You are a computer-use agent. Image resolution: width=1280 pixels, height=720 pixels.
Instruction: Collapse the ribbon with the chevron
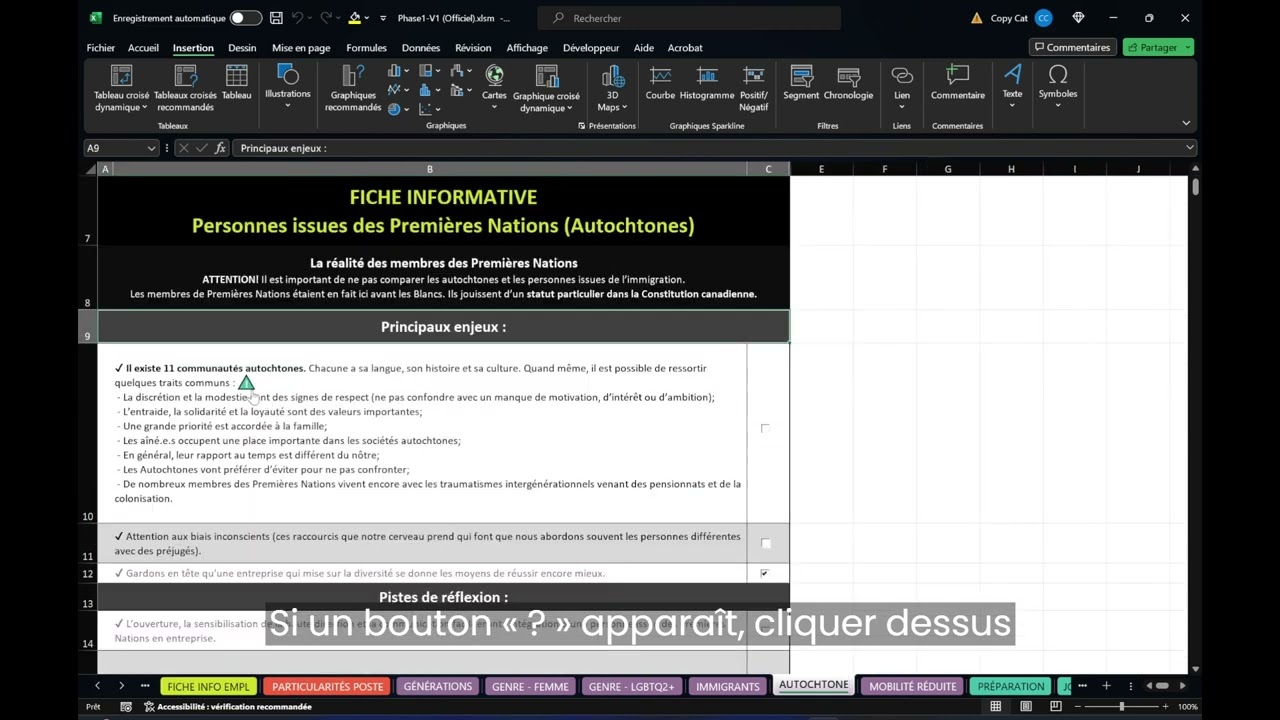1186,123
